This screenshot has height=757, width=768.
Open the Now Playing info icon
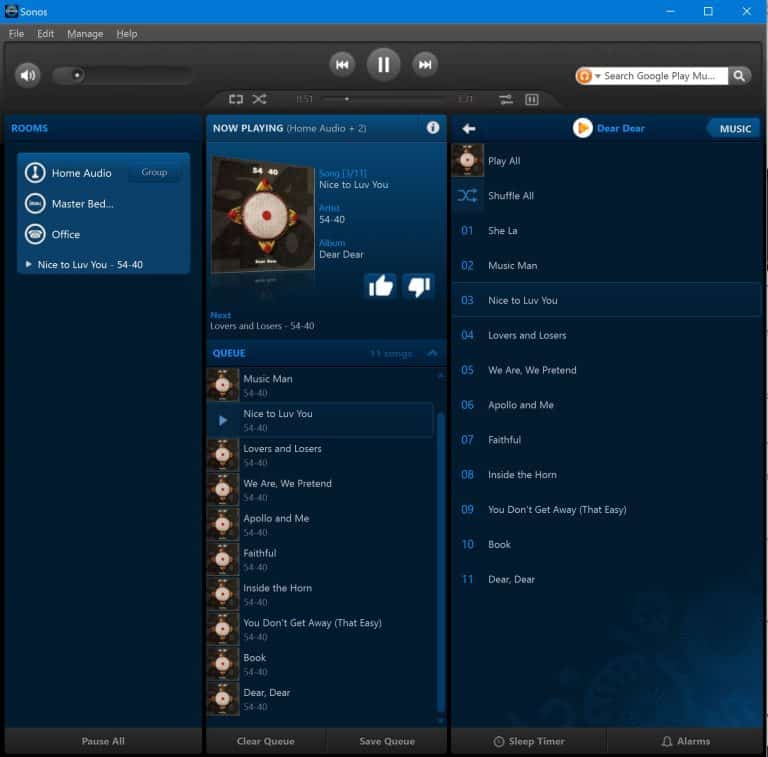coord(433,128)
